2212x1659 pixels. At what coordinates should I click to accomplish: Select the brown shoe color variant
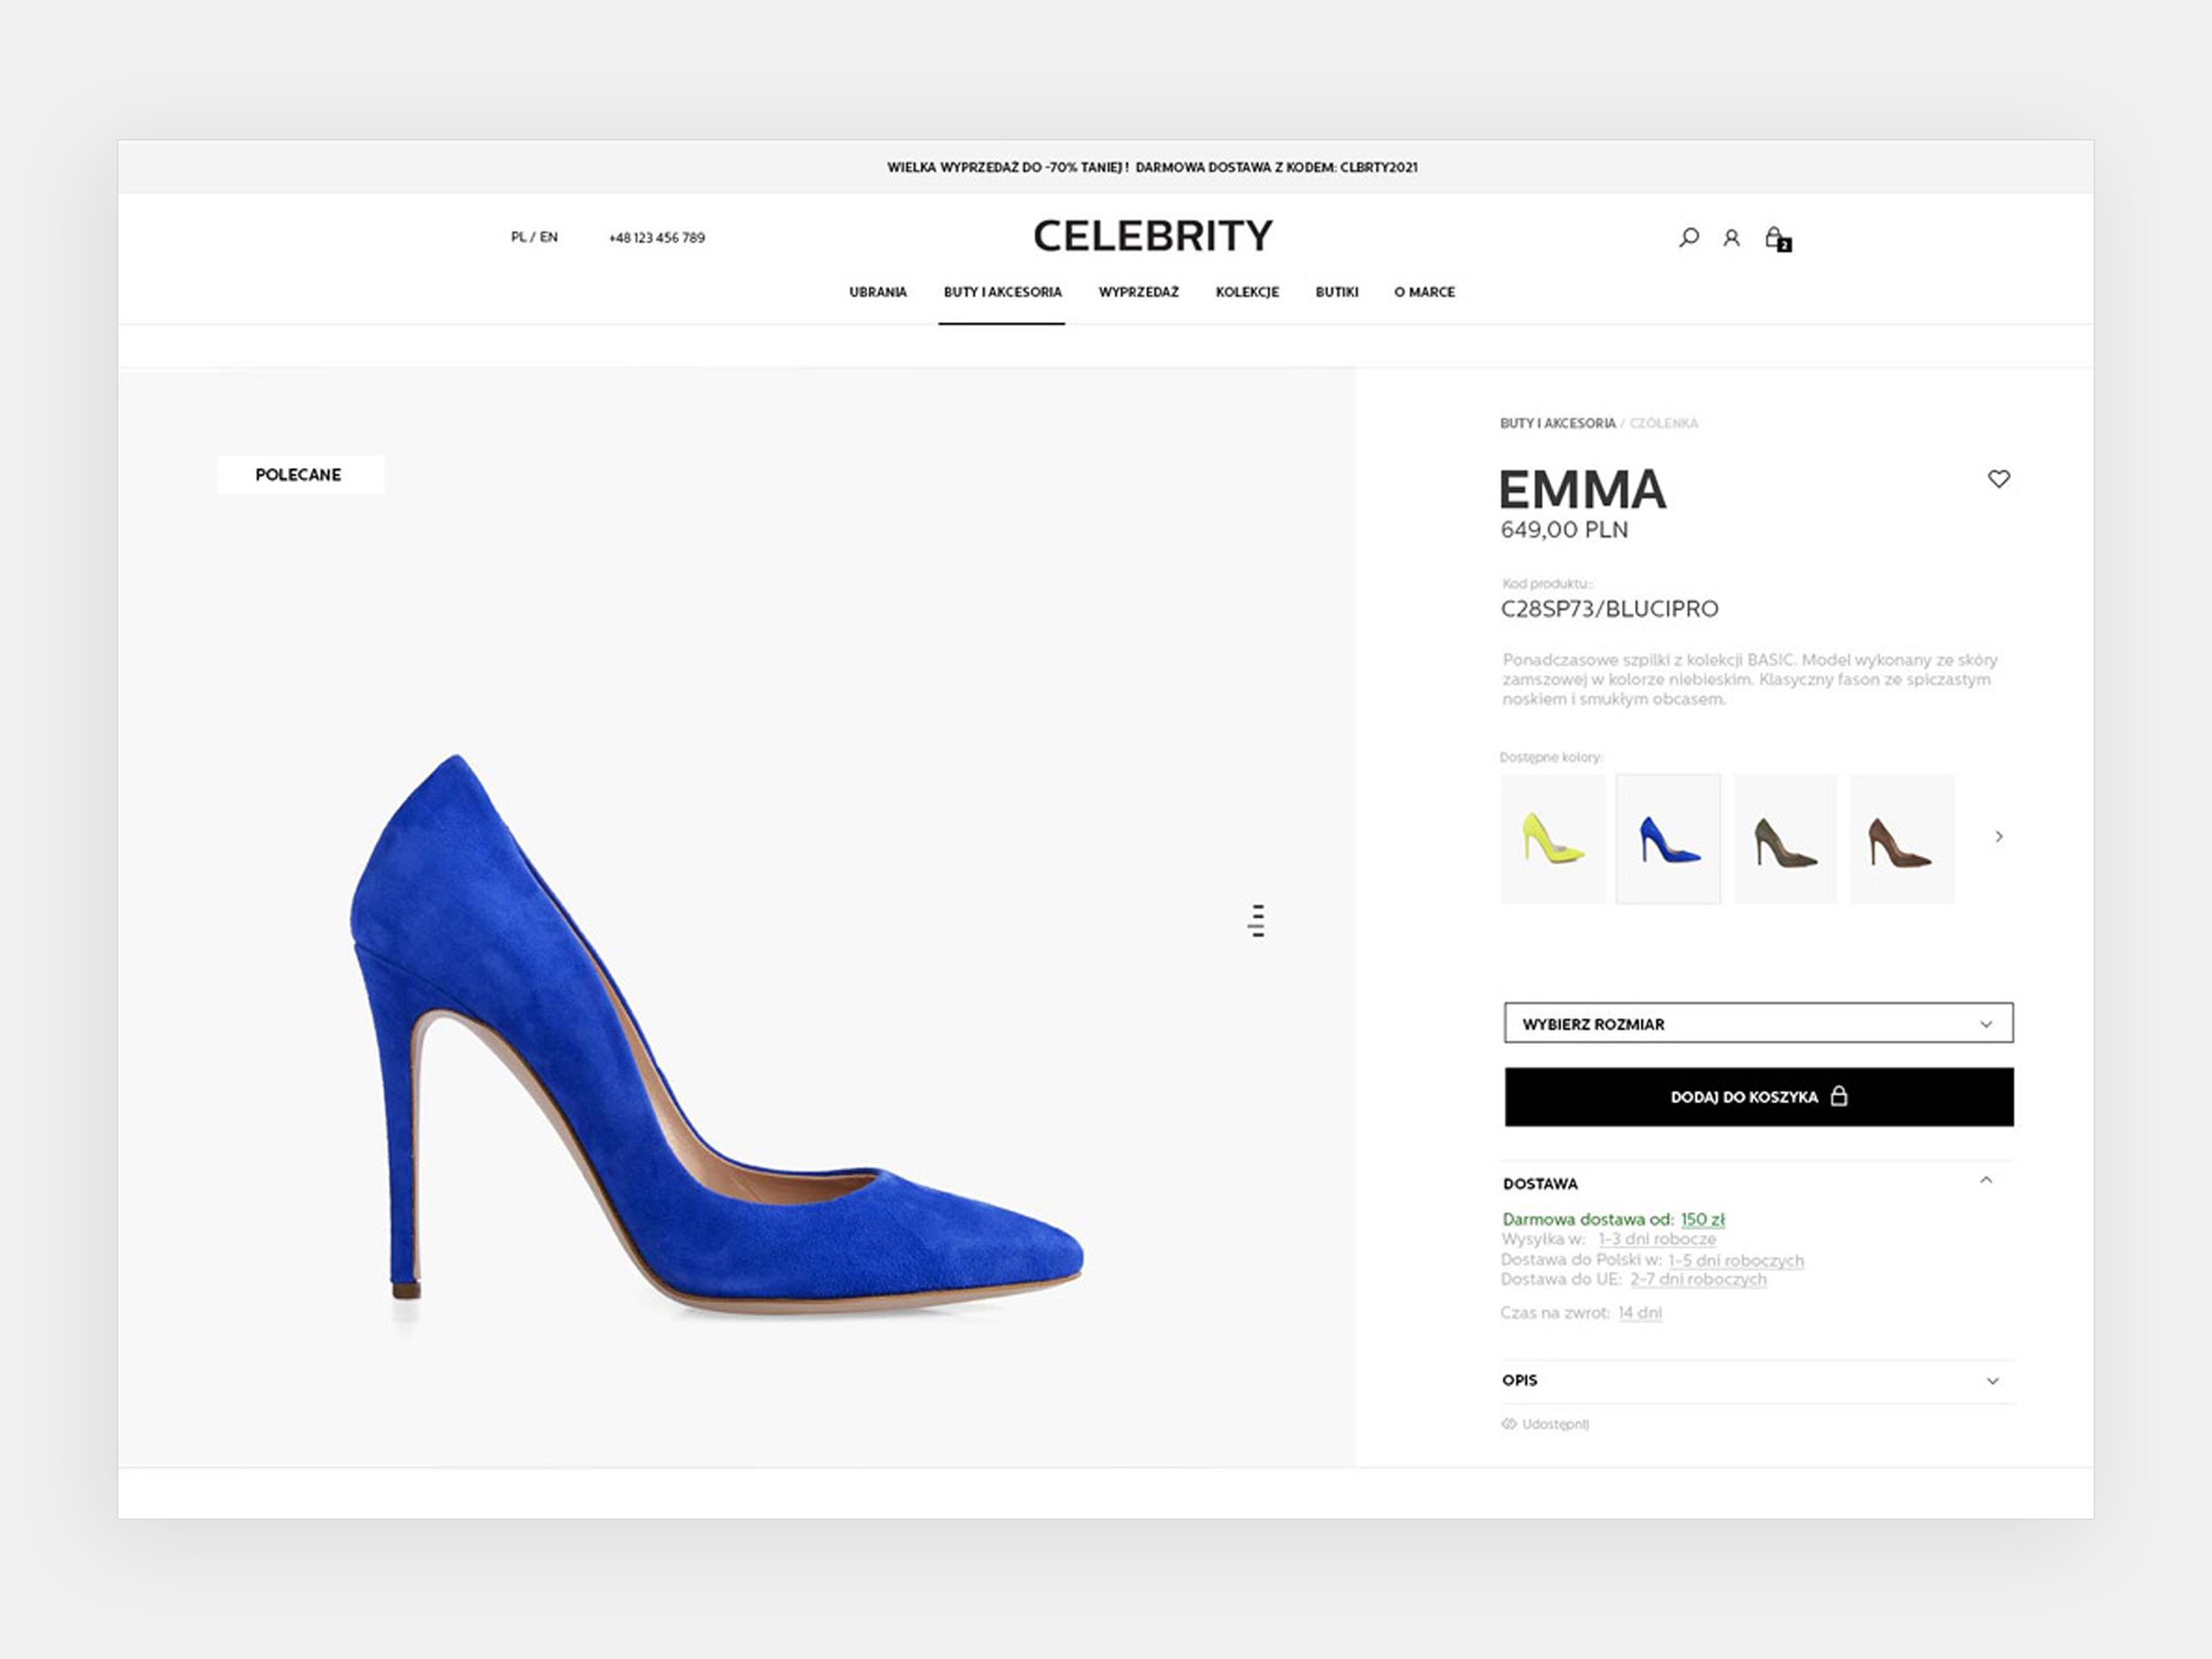1901,839
